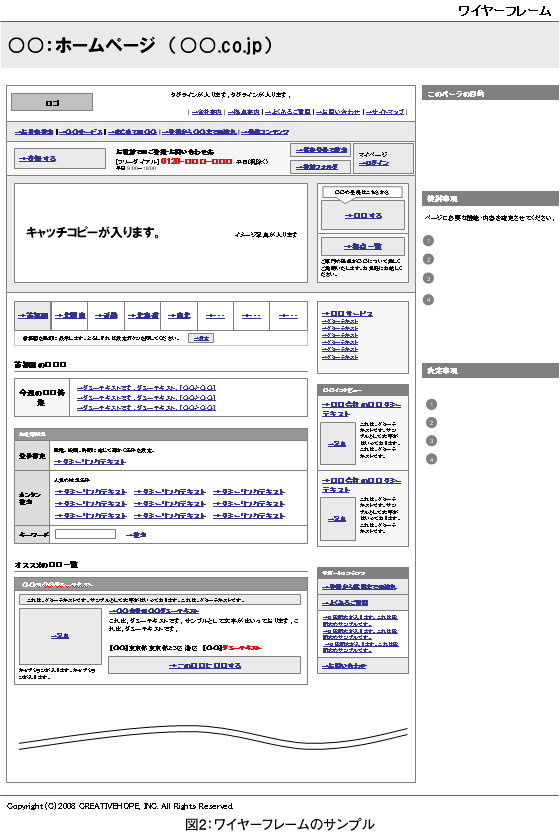Click the キャッチコピーが入ります hero text
The width and height of the screenshot is (560, 835).
tap(93, 232)
